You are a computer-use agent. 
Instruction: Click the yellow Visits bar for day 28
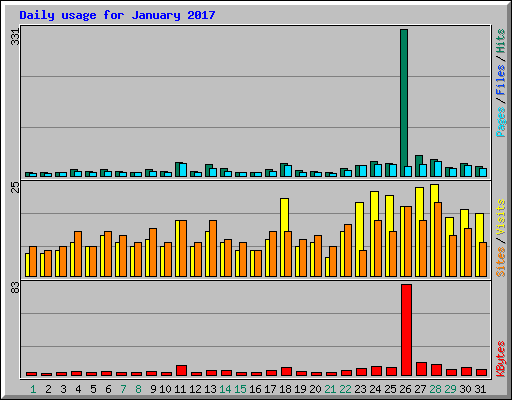tap(434, 193)
